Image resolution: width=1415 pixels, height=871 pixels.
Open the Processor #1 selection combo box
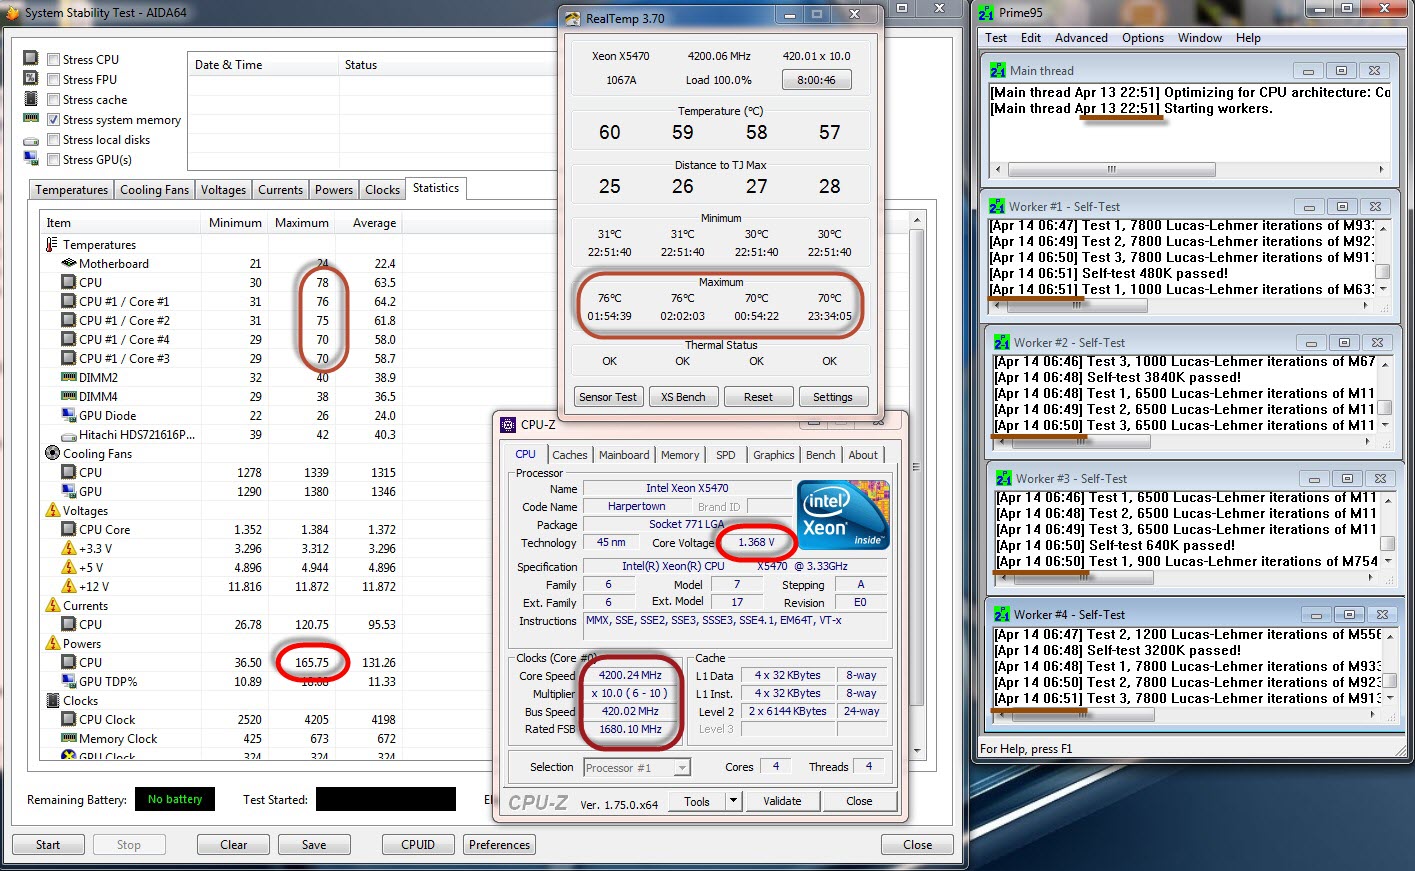637,768
